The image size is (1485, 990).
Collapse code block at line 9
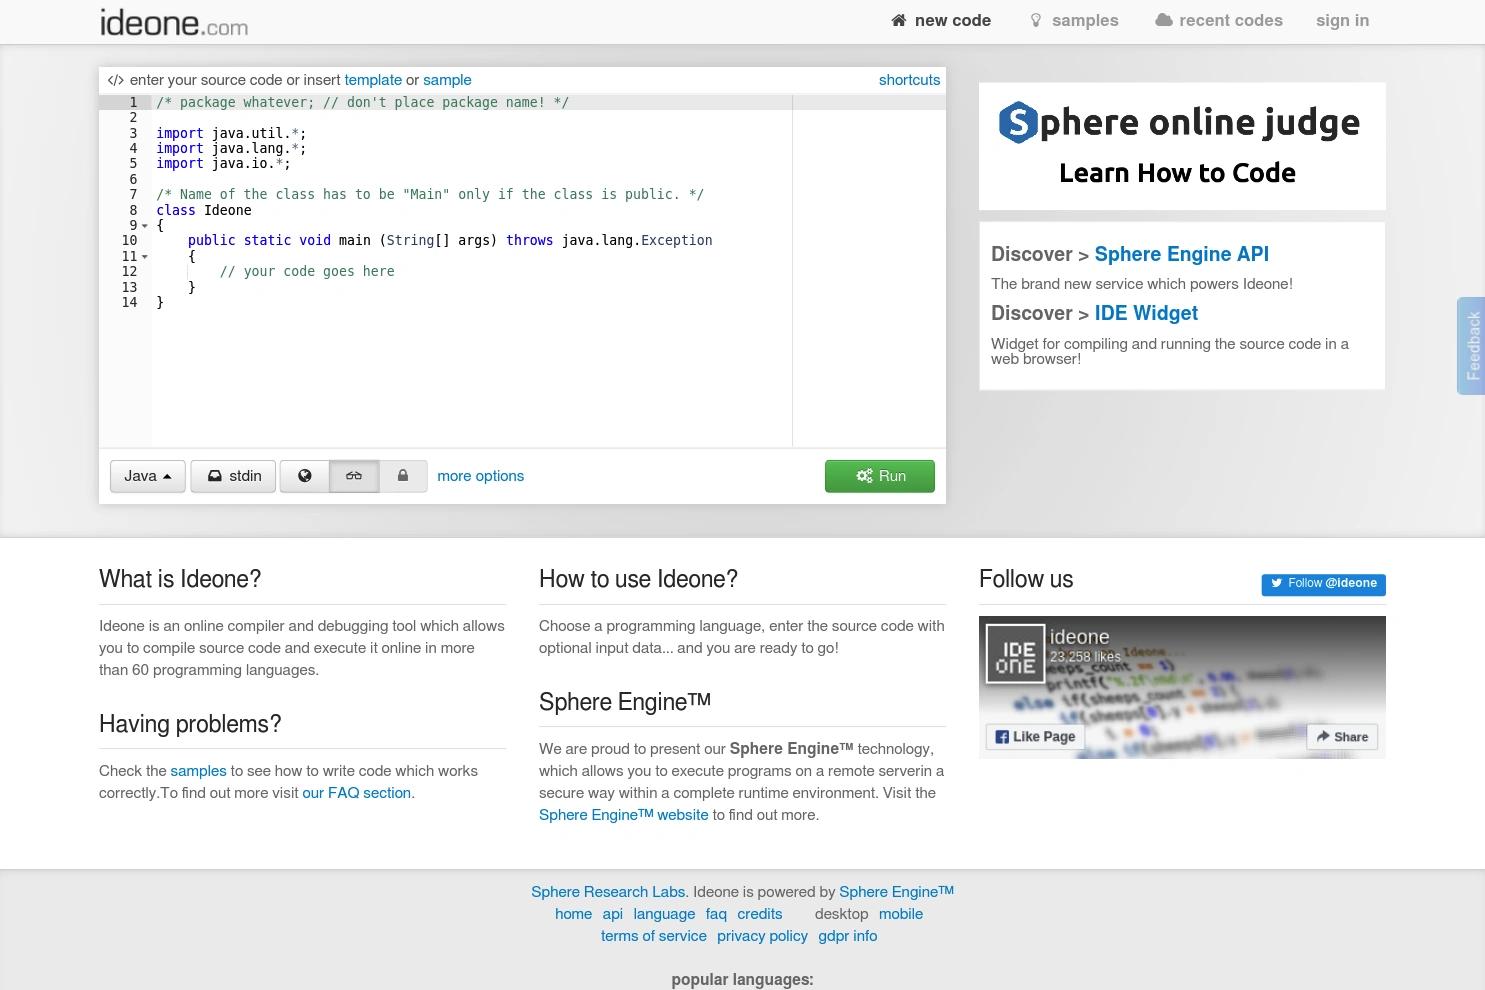[x=145, y=226]
